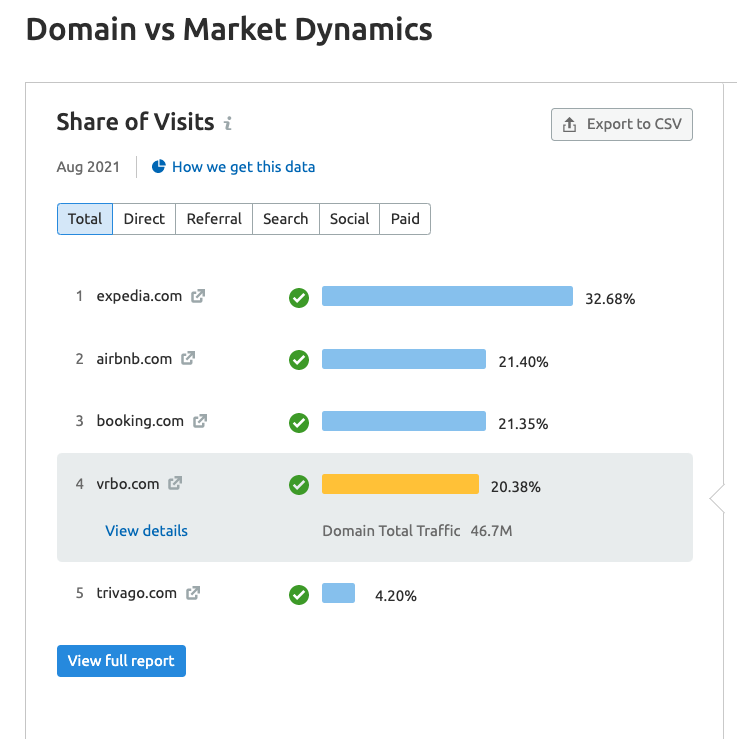Open vrbo.com external link icon

(175, 483)
